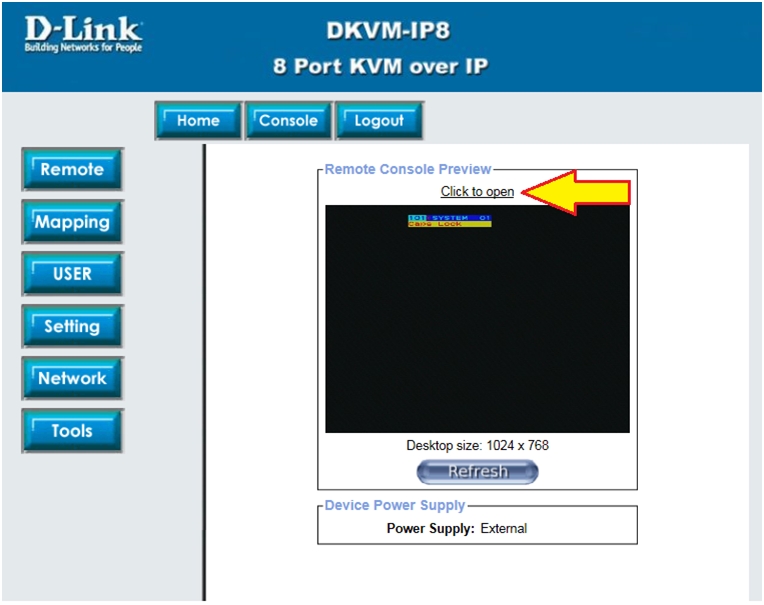Open the Remote sidebar section
The width and height of the screenshot is (764, 605).
[72, 170]
